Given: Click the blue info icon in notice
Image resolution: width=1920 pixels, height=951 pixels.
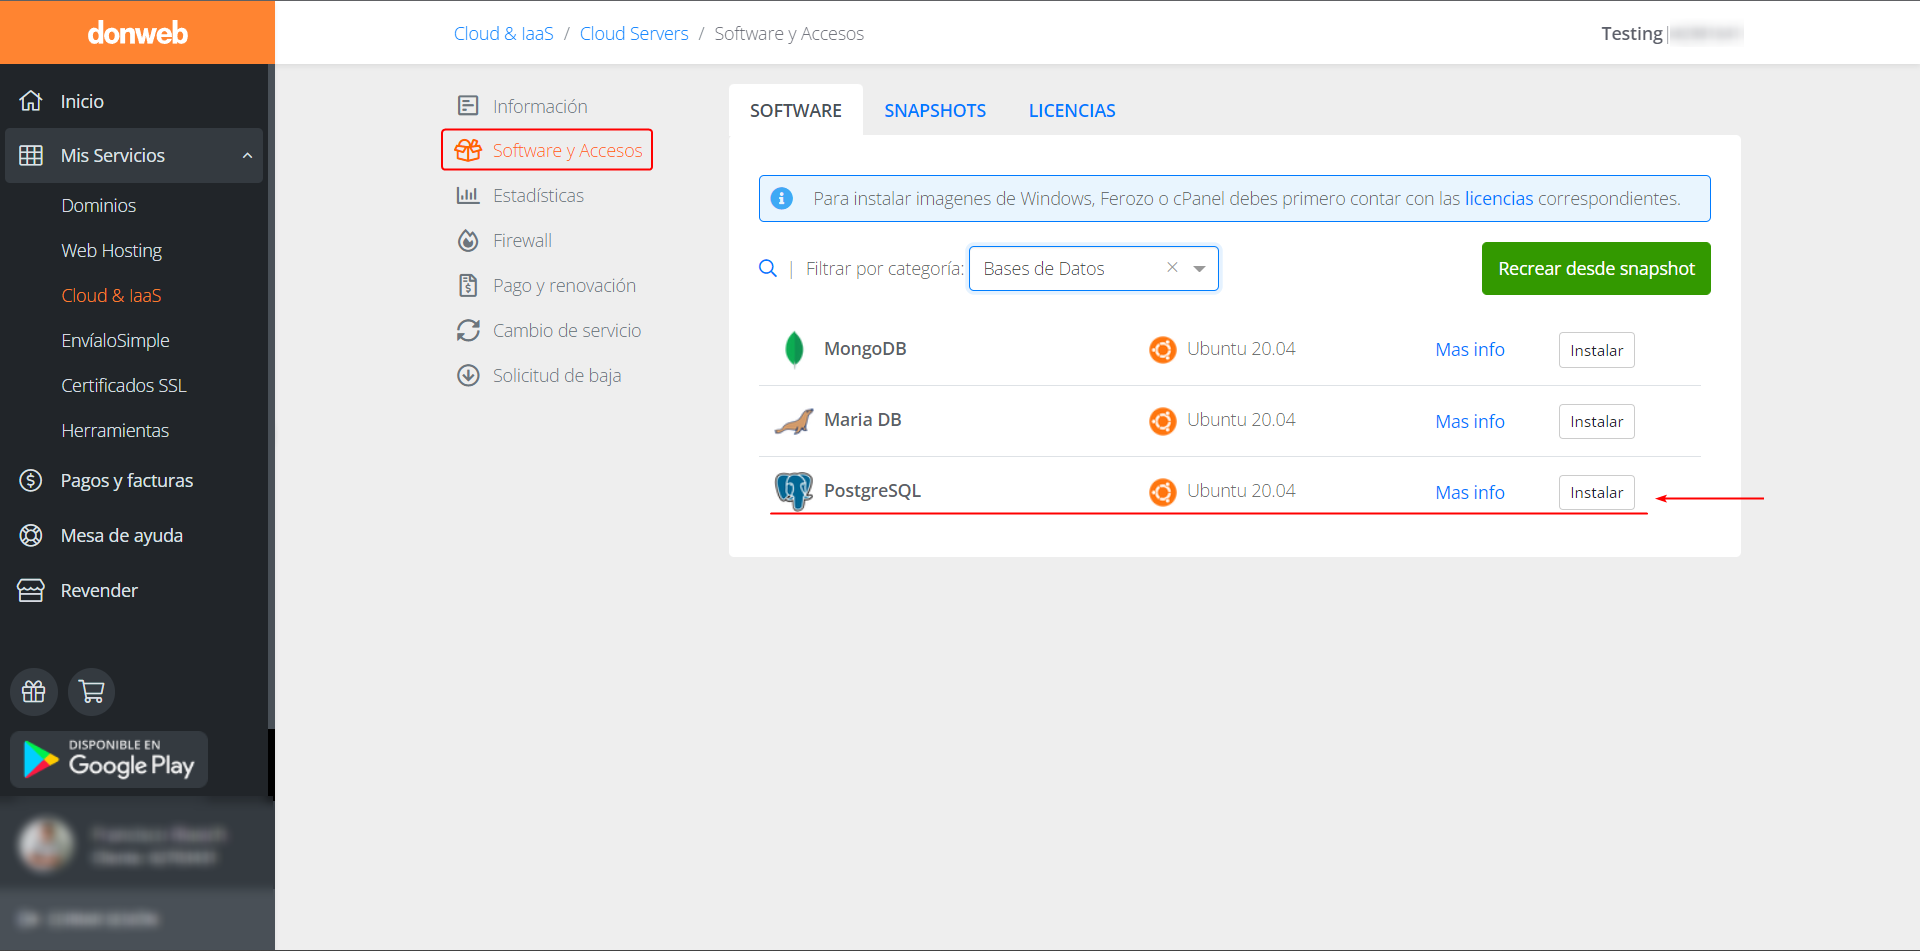Looking at the screenshot, I should click(782, 198).
